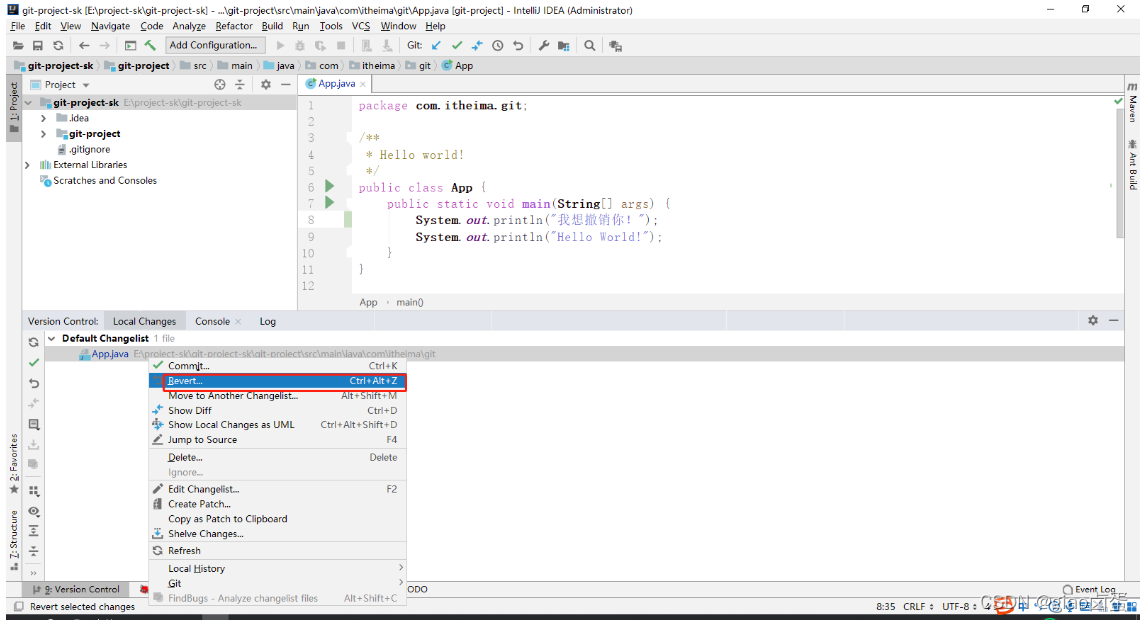Click the Rollback icon in Version Control sidebar

pos(34,383)
